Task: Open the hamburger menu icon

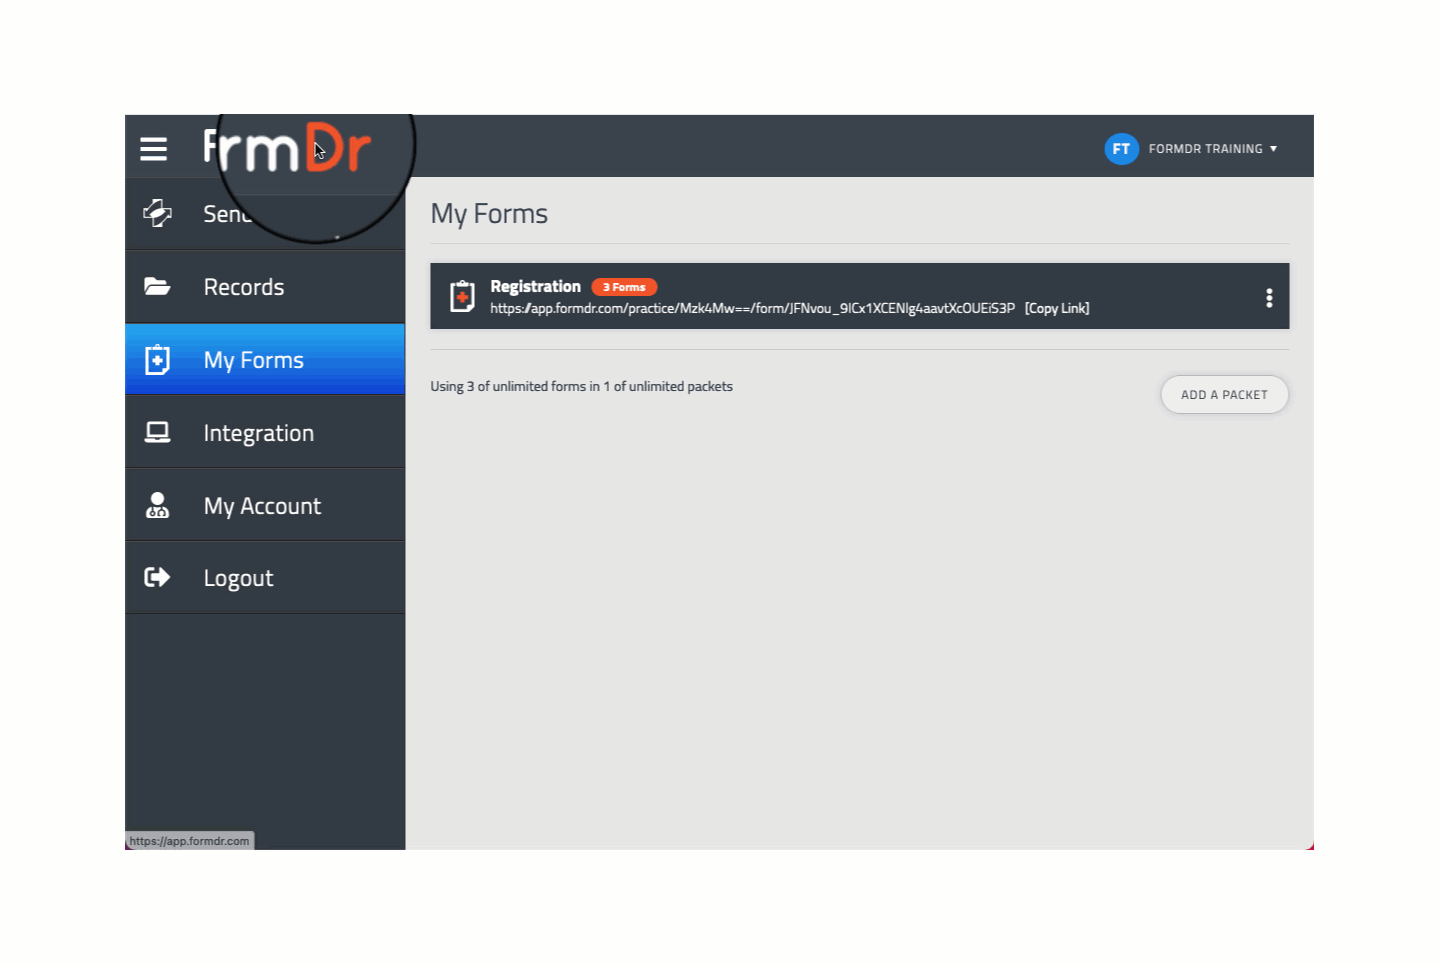Action: [x=153, y=149]
